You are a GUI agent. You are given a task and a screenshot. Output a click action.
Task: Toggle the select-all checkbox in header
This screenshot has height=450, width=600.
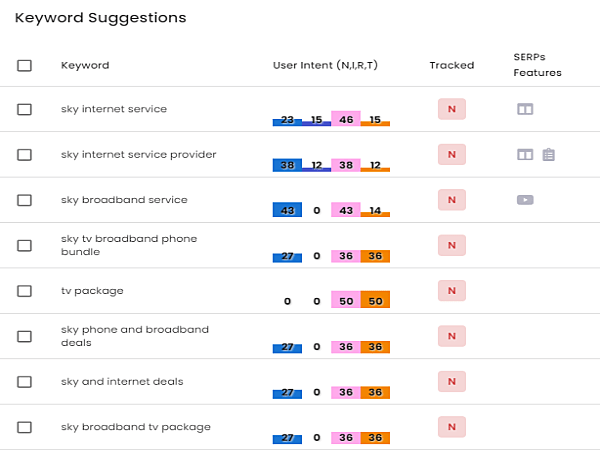(x=24, y=65)
